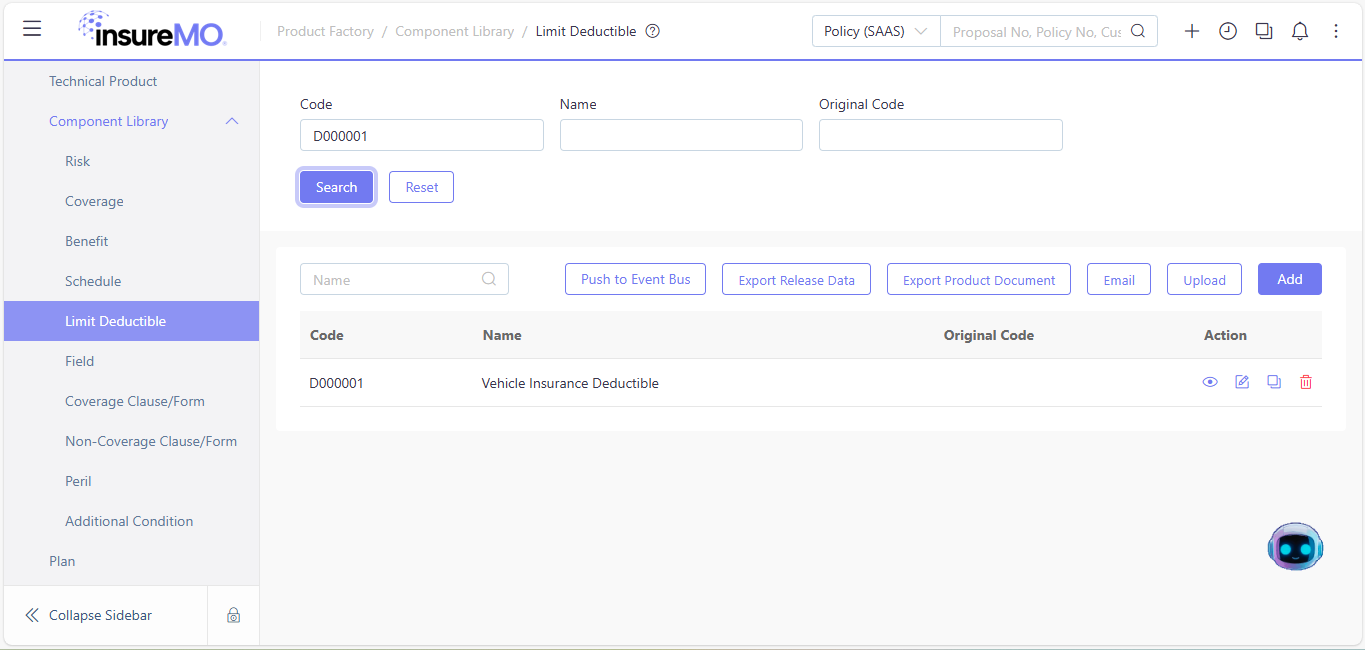The width and height of the screenshot is (1365, 650).
Task: Click the lock icon at sidebar bottom
Action: pos(233,615)
